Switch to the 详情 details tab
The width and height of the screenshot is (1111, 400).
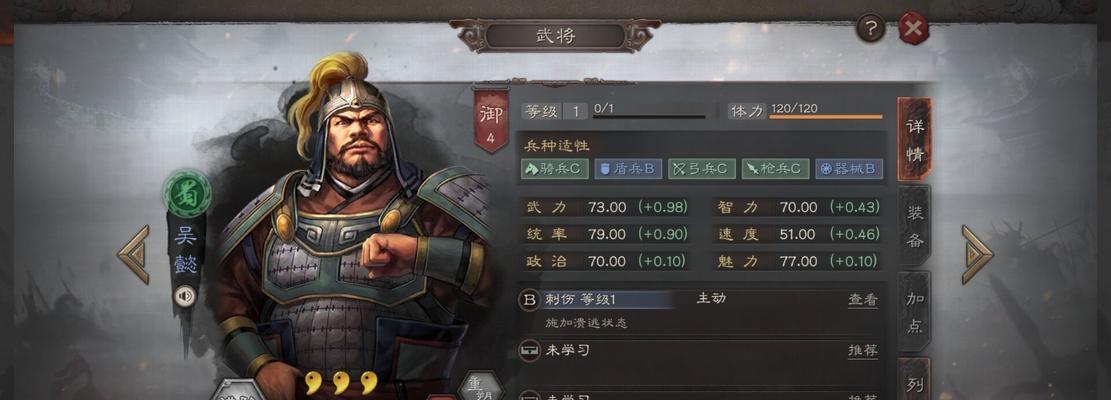coord(915,139)
